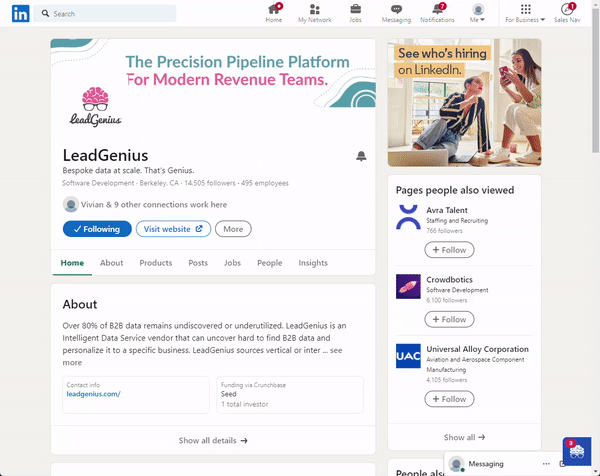Image resolution: width=600 pixels, height=476 pixels.
Task: Switch to the Insights tab
Action: (313, 263)
